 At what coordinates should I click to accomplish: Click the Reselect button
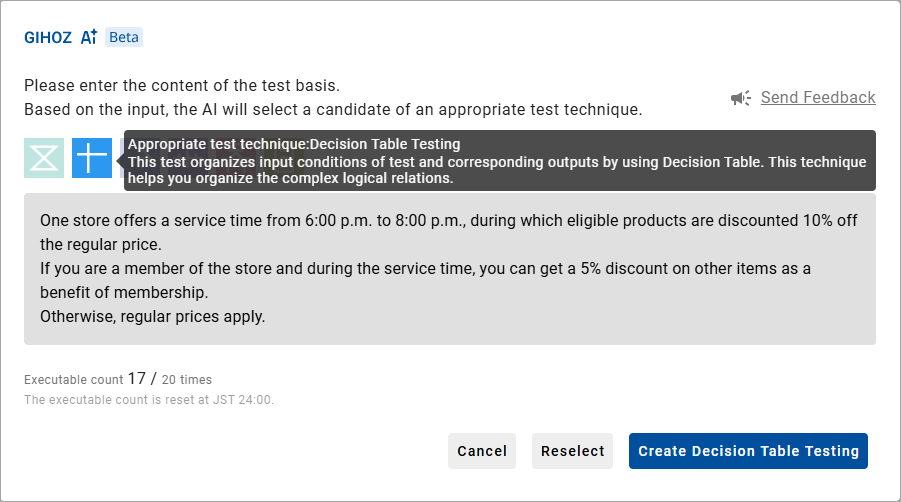coord(572,451)
